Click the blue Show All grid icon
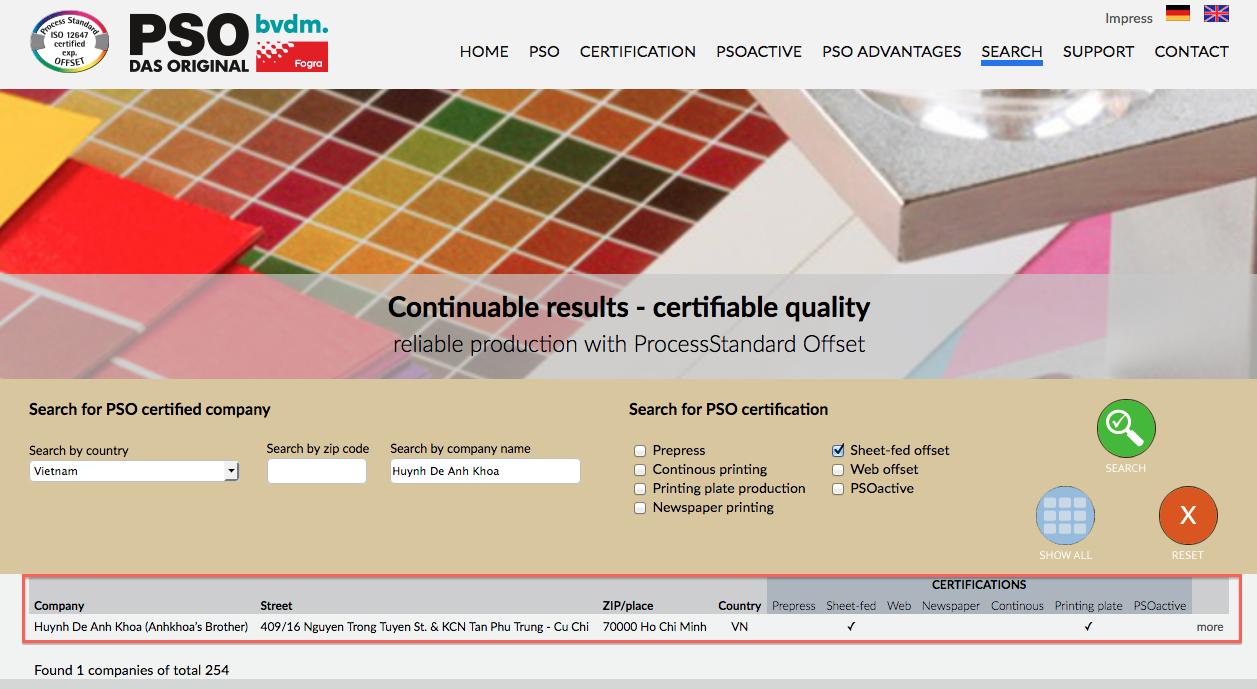This screenshot has width=1257, height=689. [x=1065, y=516]
